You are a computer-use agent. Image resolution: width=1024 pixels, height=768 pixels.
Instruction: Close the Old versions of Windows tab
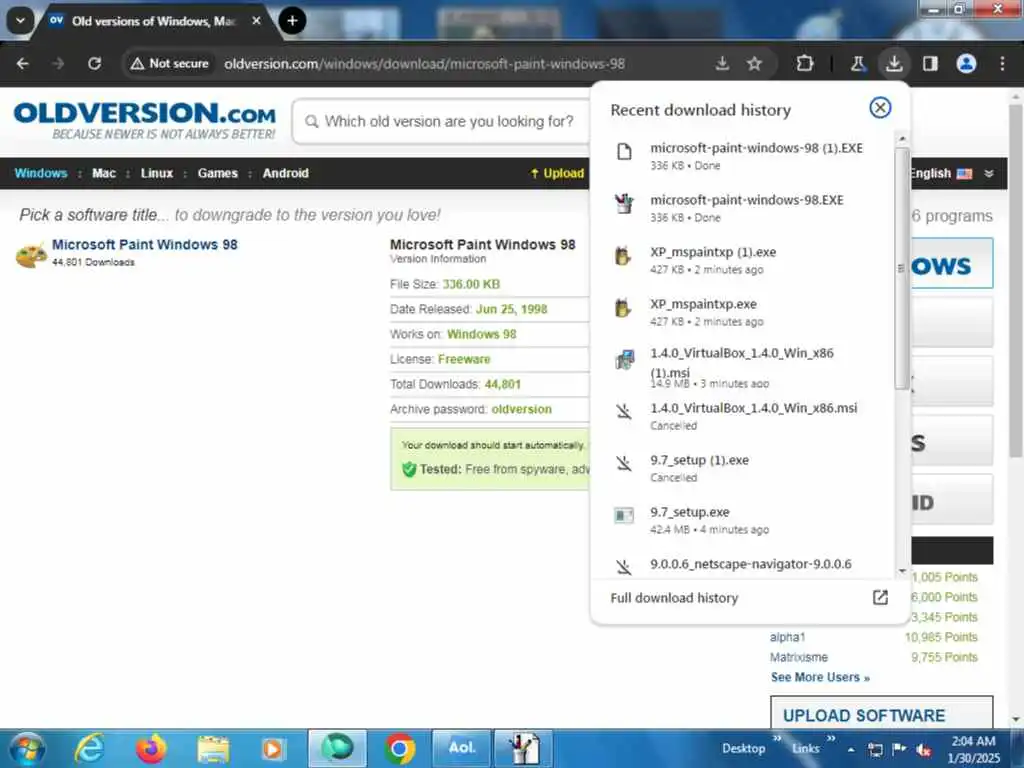(x=257, y=21)
